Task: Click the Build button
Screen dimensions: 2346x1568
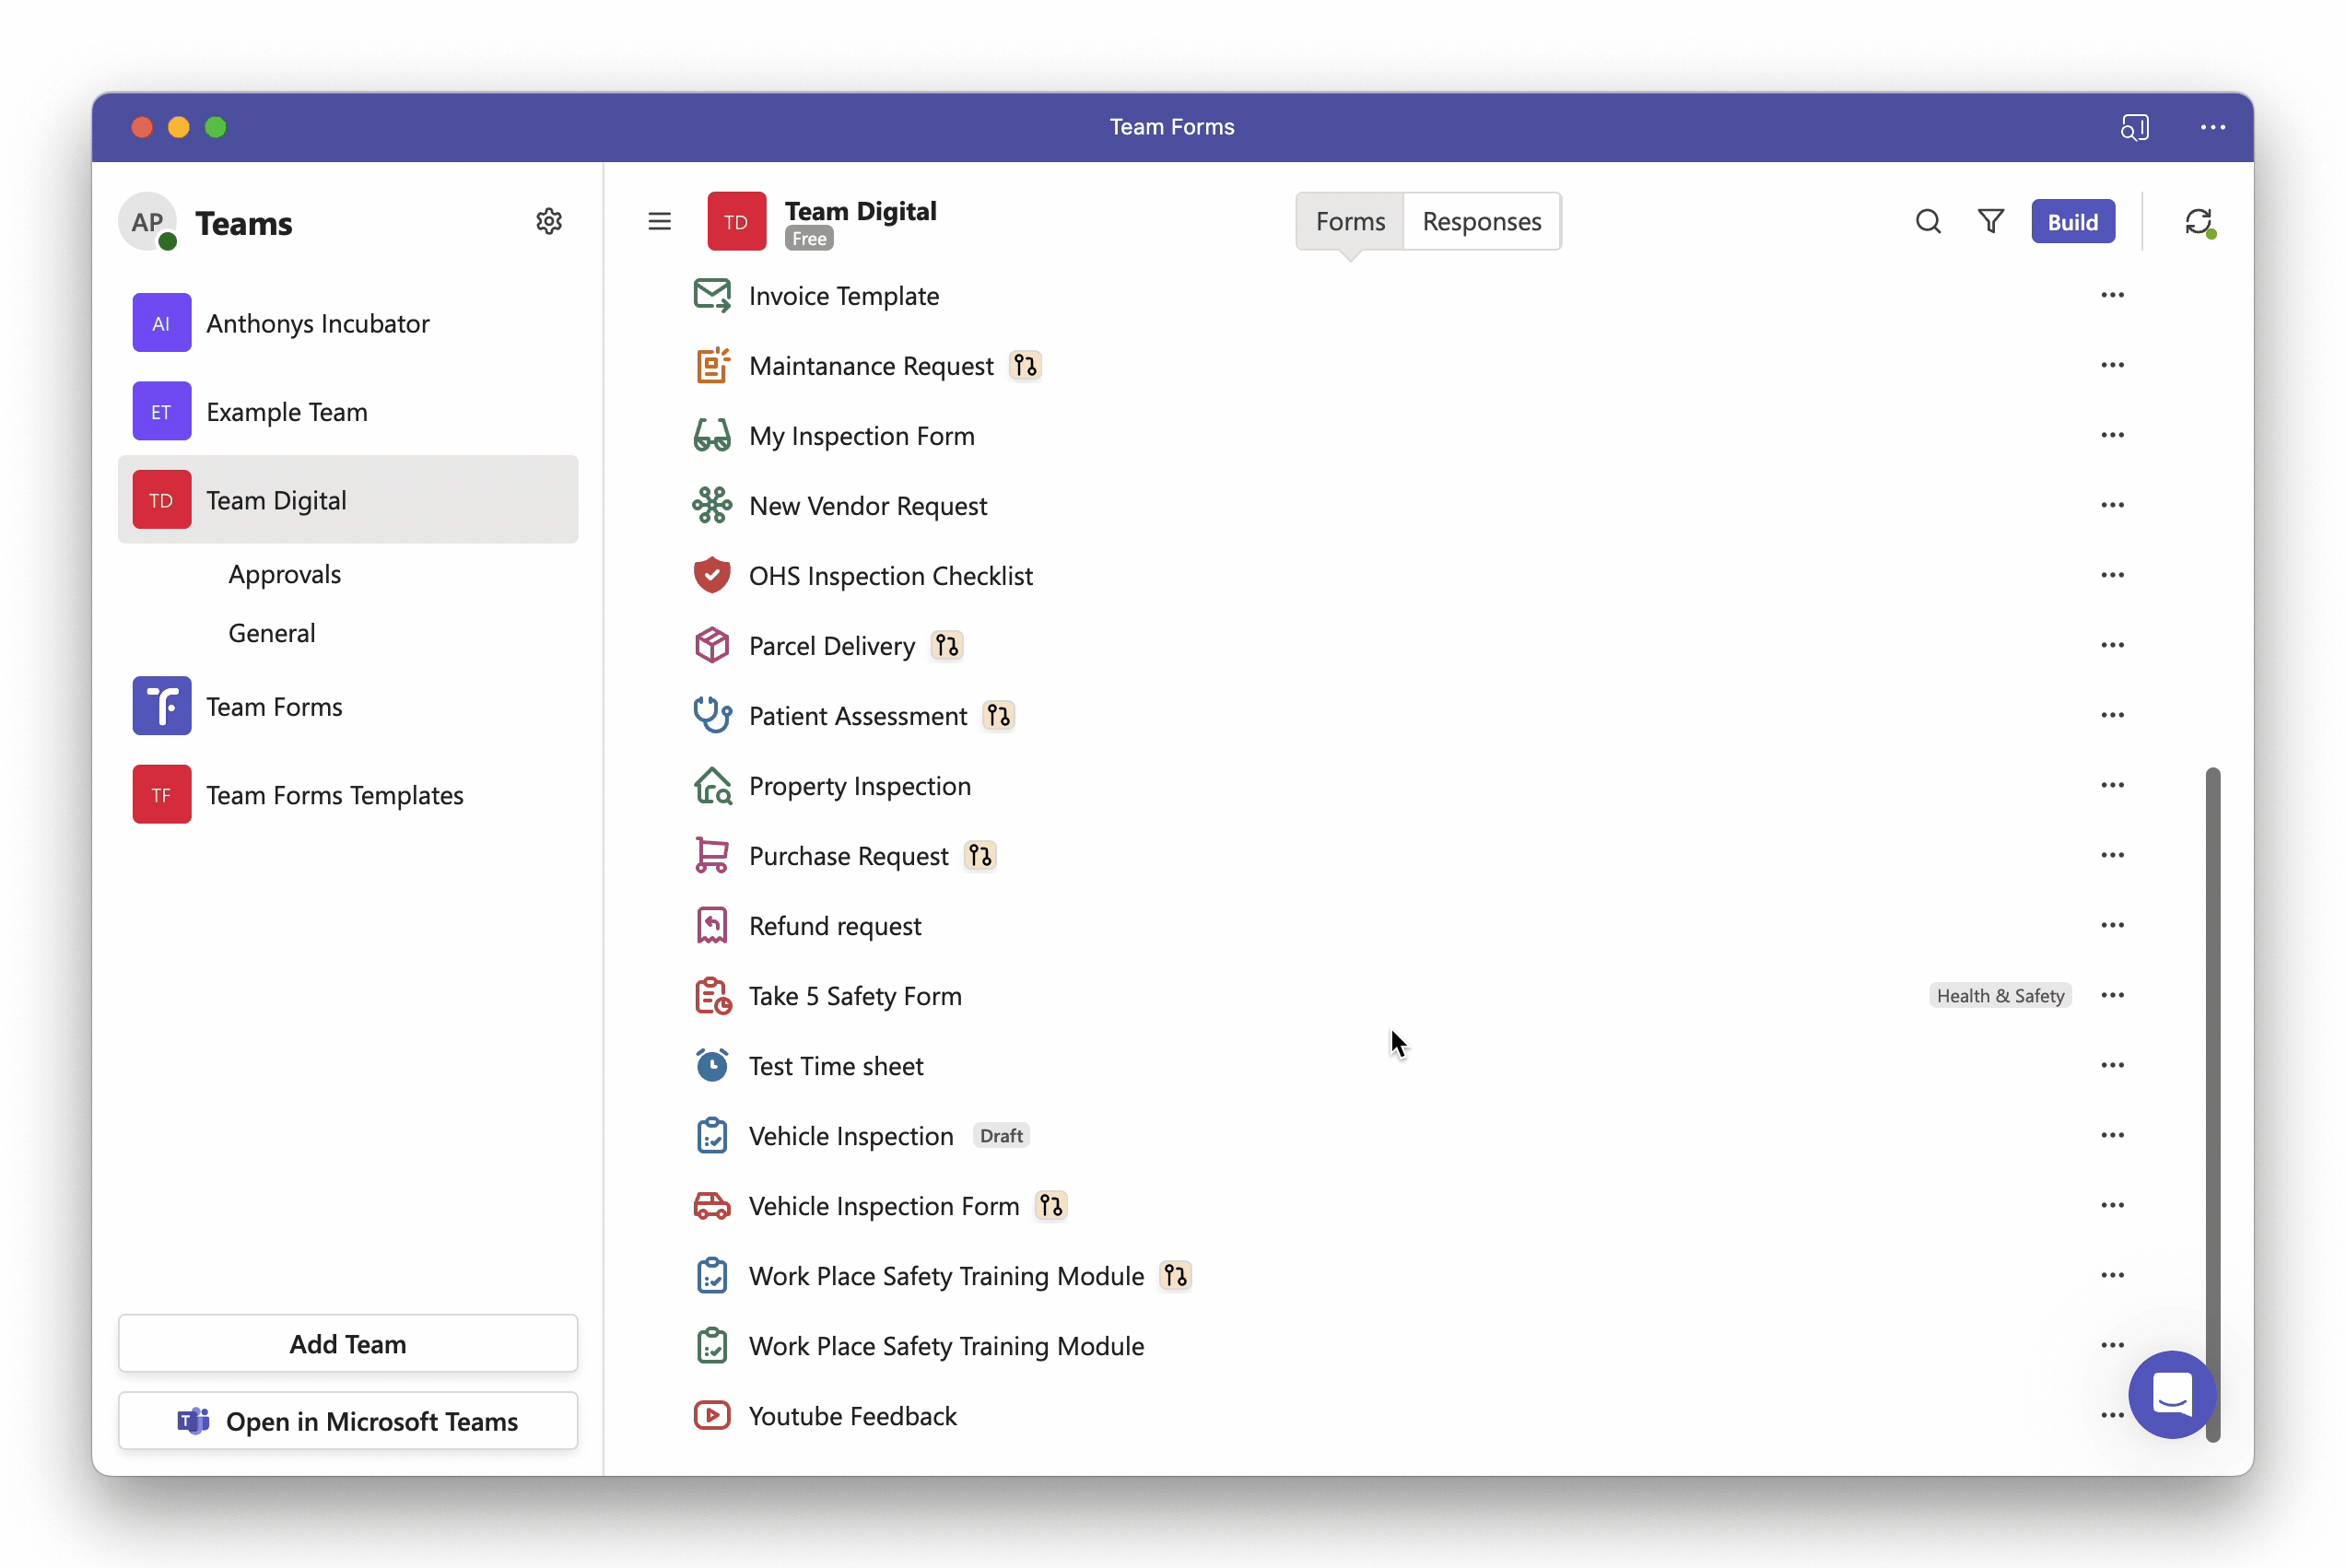Action: tap(2072, 221)
